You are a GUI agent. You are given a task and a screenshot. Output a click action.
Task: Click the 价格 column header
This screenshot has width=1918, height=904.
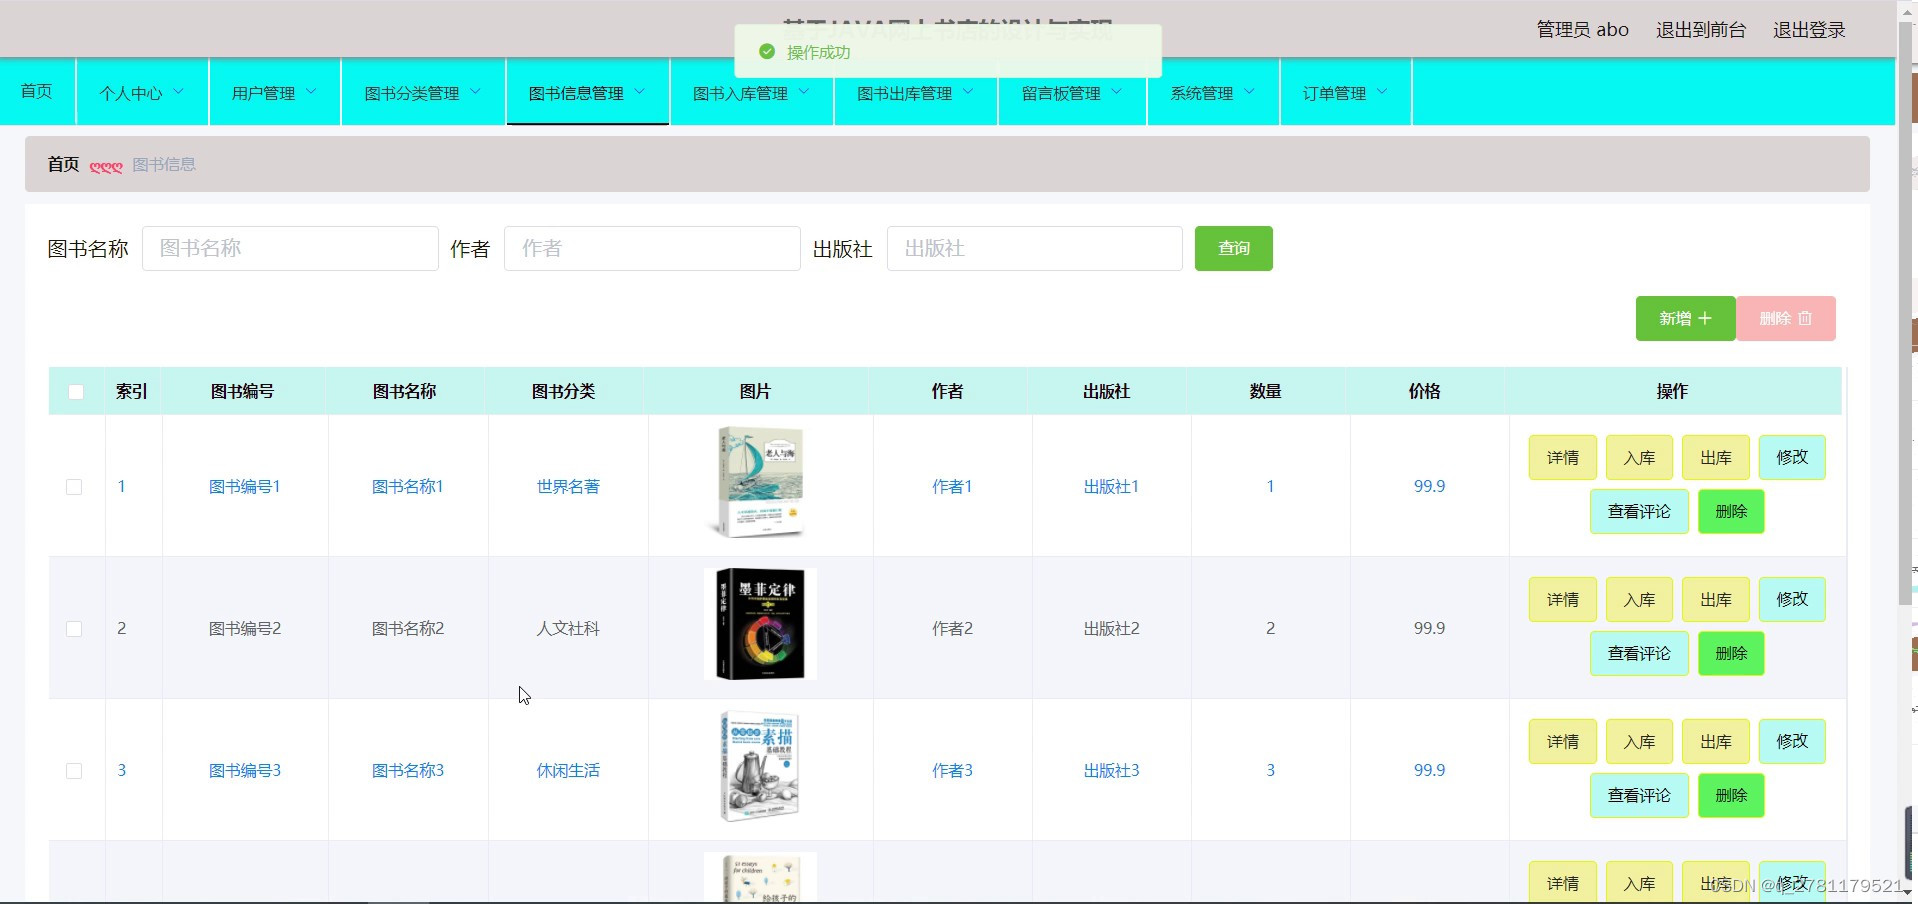pos(1425,391)
